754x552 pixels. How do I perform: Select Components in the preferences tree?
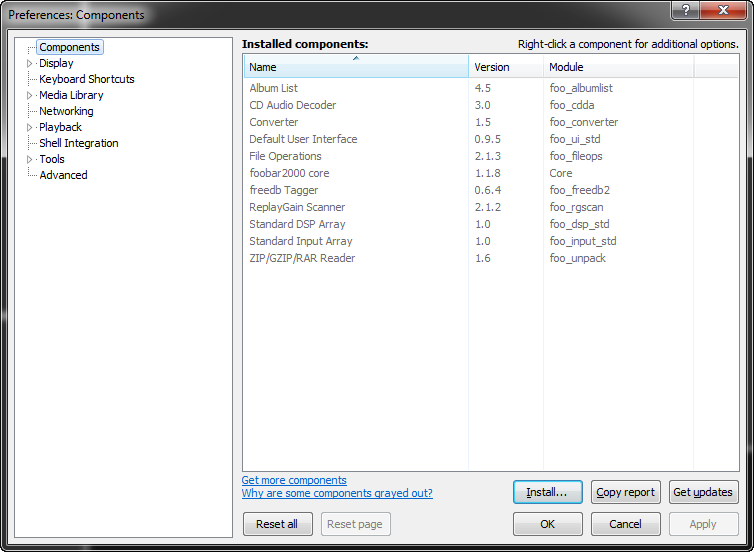click(69, 47)
